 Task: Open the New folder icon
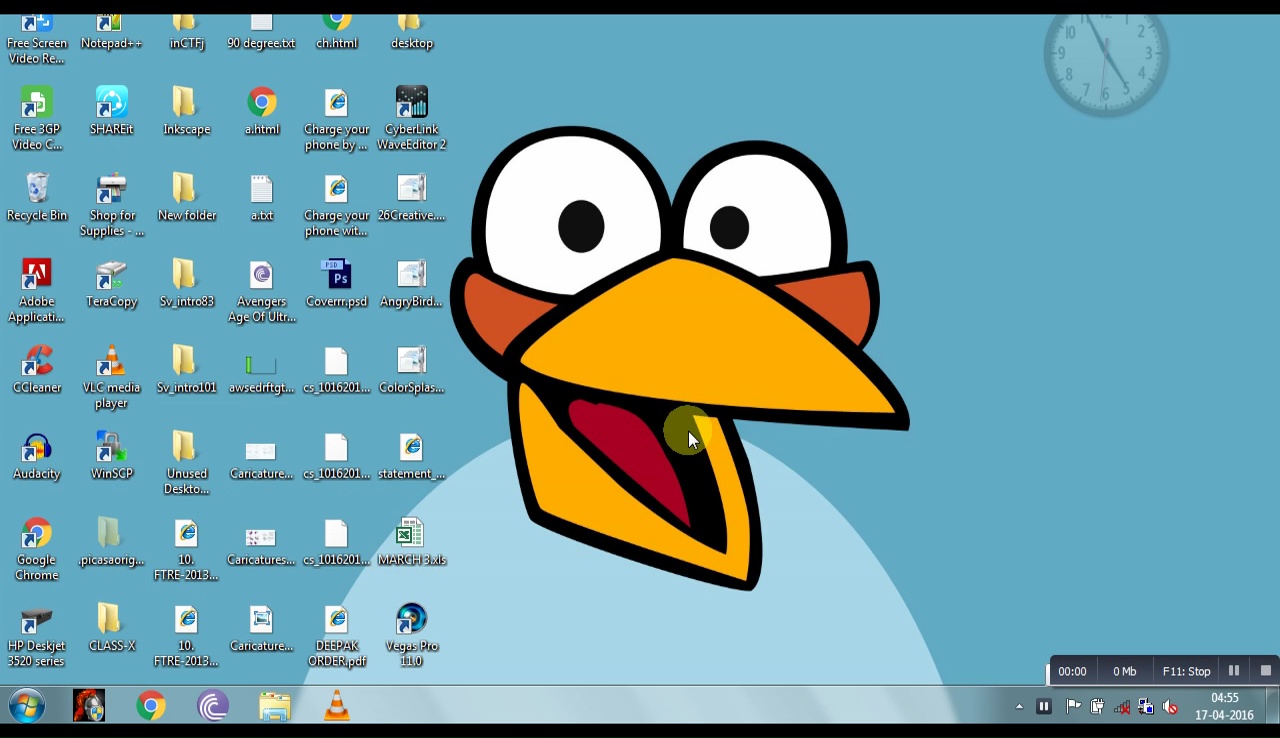pos(186,197)
